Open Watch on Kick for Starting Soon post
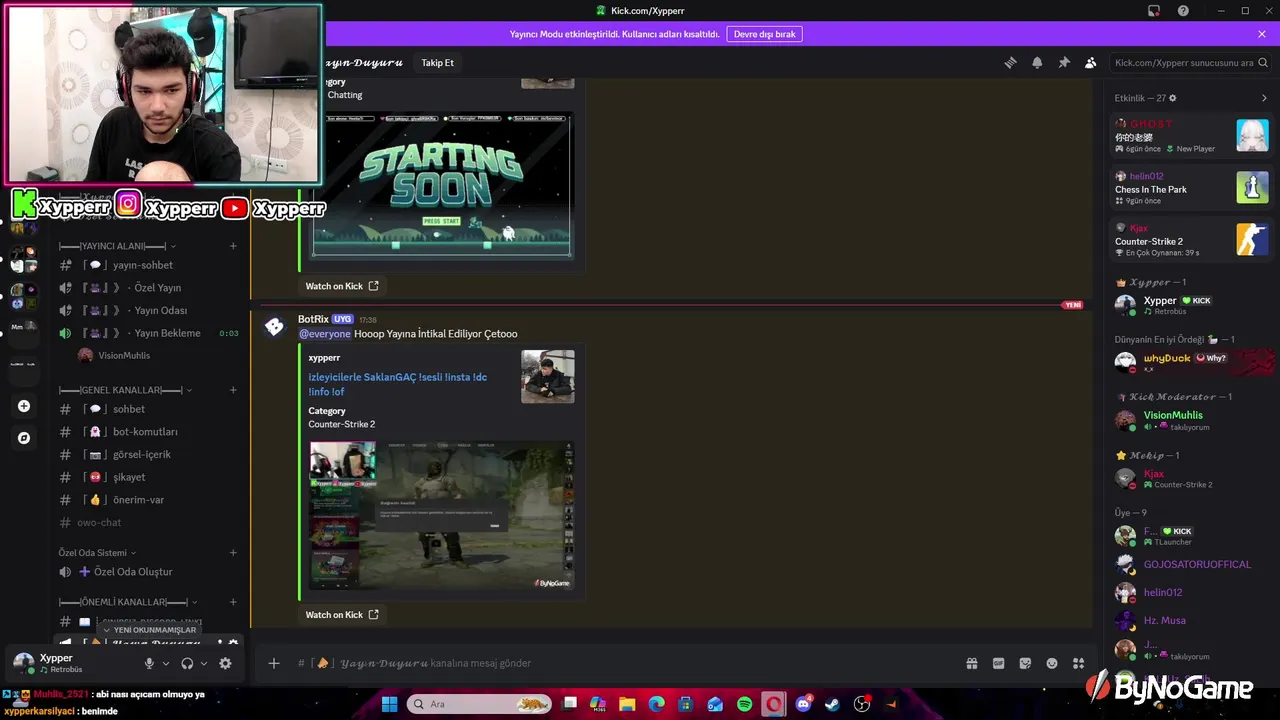The height and width of the screenshot is (720, 1280). click(342, 286)
